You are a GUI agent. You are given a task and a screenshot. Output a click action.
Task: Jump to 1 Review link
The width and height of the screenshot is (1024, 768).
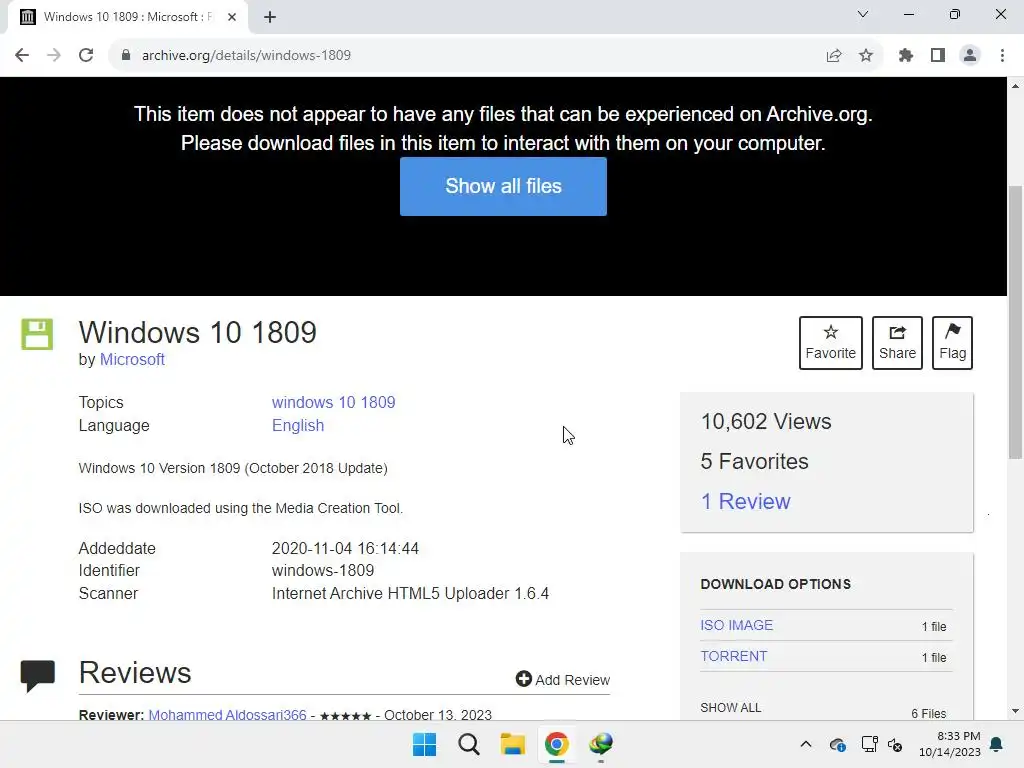pos(746,502)
